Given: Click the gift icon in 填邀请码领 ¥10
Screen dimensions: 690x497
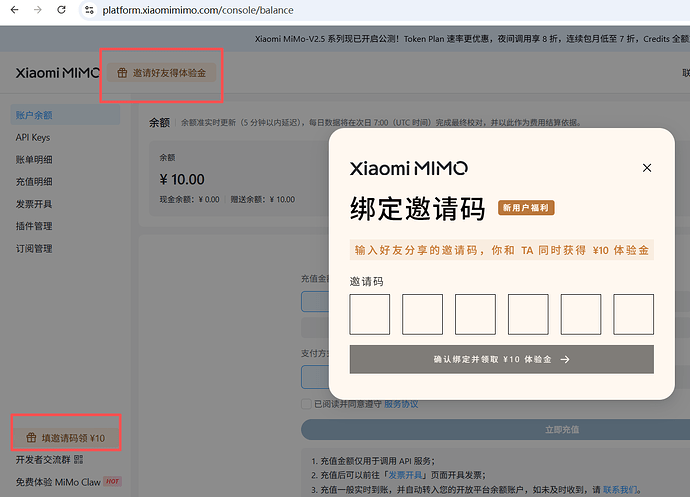Looking at the screenshot, I should point(31,438).
